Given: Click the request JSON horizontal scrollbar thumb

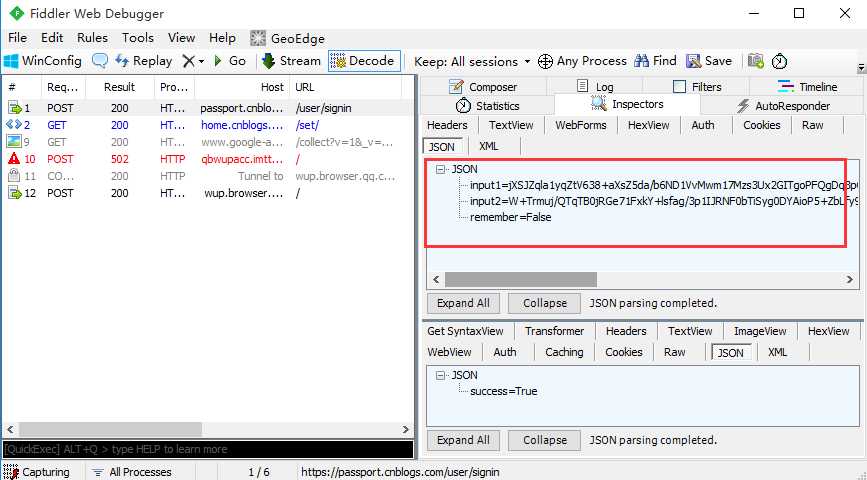Looking at the screenshot, I should coord(521,279).
